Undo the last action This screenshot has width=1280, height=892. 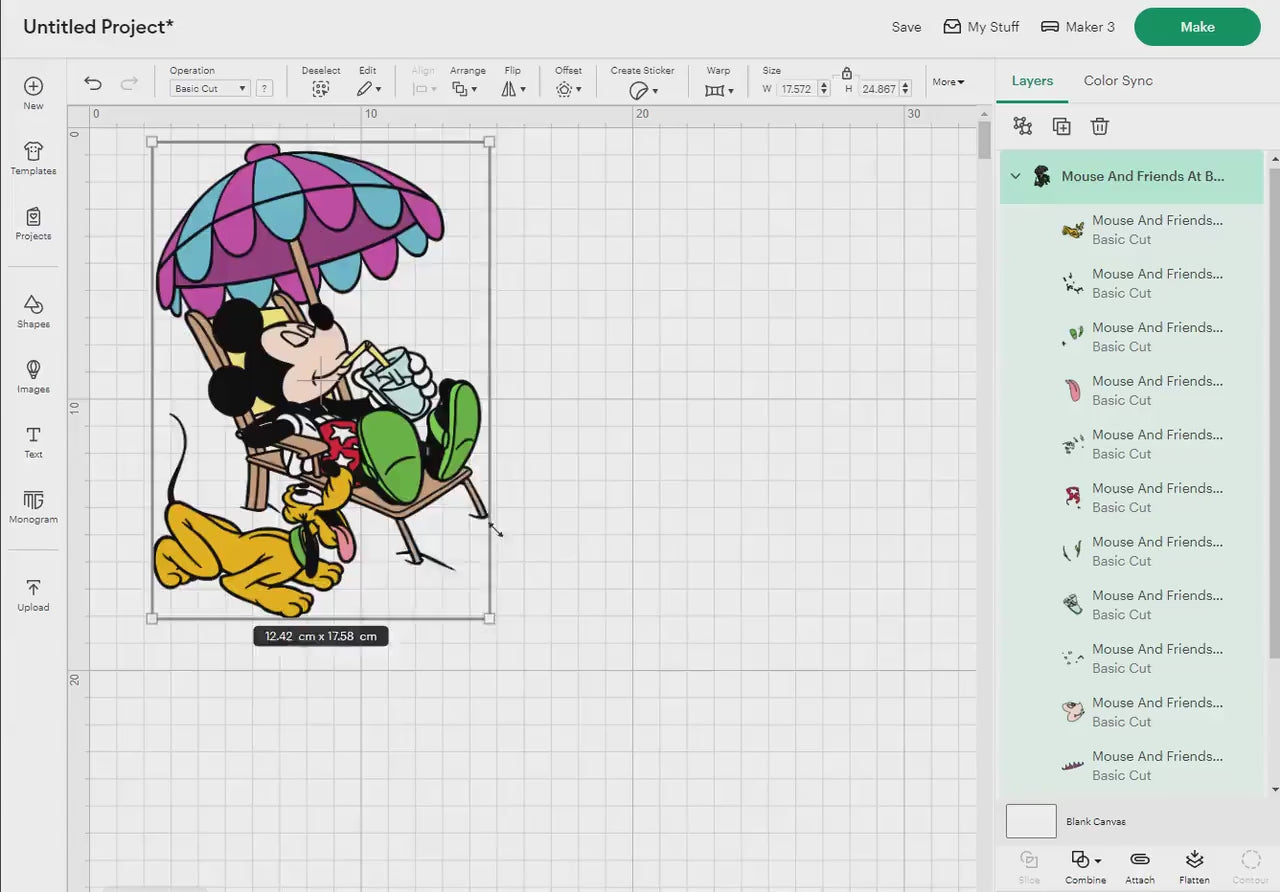coord(93,84)
